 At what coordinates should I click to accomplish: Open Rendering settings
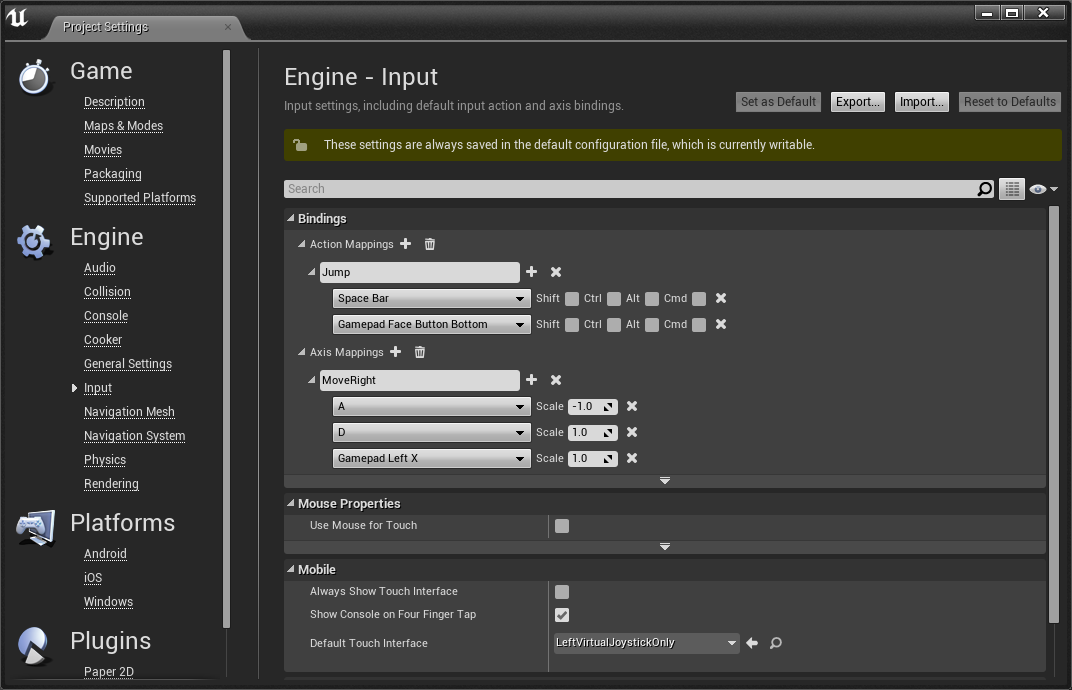[x=111, y=484]
